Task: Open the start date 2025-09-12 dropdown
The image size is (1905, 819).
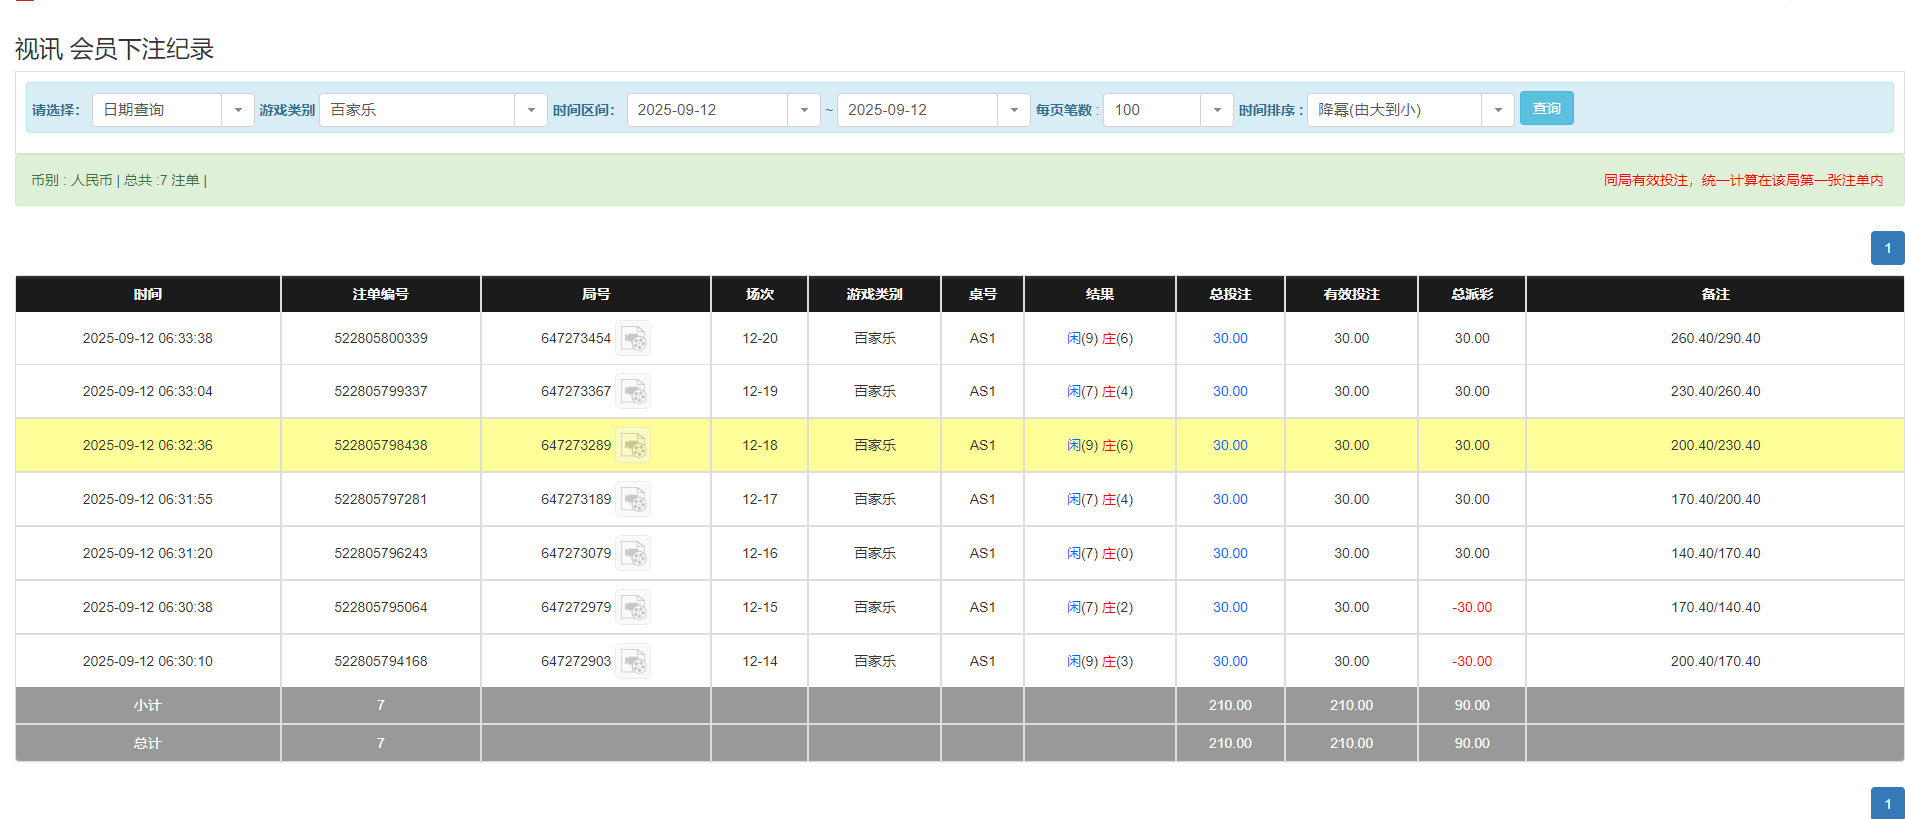Action: pos(803,110)
